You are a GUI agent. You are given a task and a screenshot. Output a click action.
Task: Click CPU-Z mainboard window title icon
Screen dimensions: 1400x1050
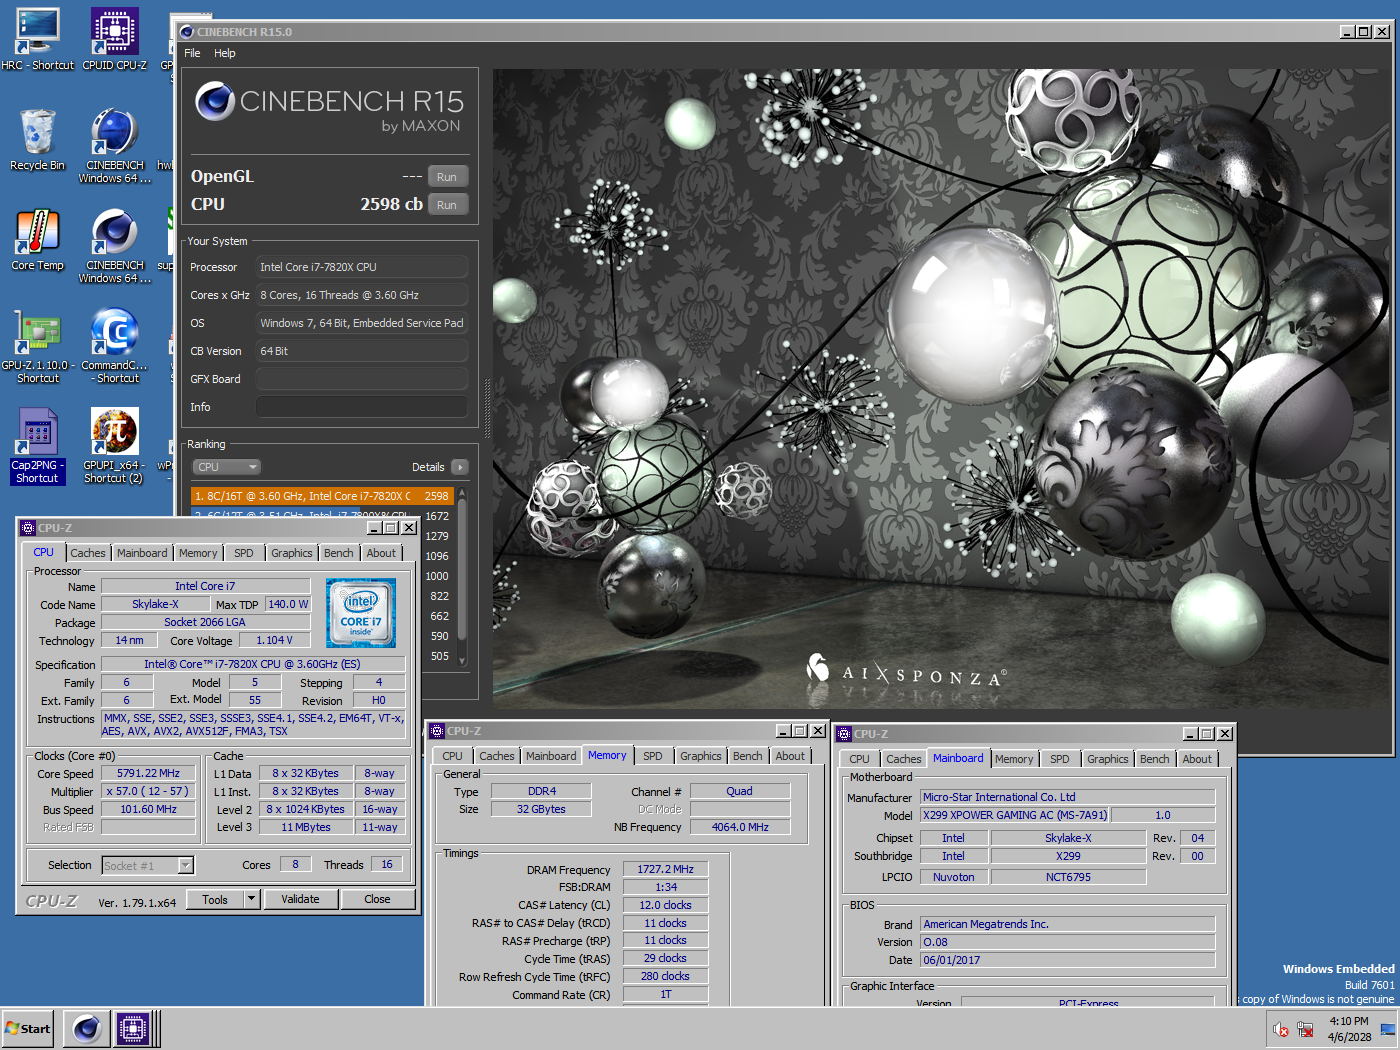click(844, 734)
